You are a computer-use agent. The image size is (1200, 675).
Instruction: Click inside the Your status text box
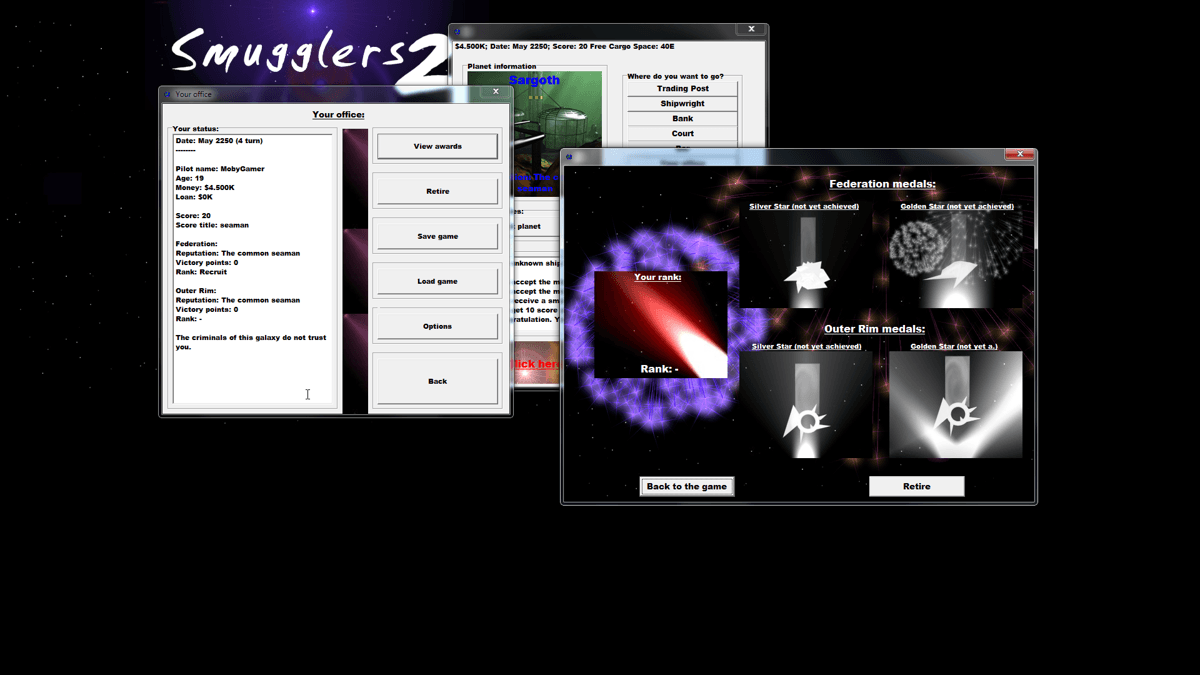click(253, 269)
